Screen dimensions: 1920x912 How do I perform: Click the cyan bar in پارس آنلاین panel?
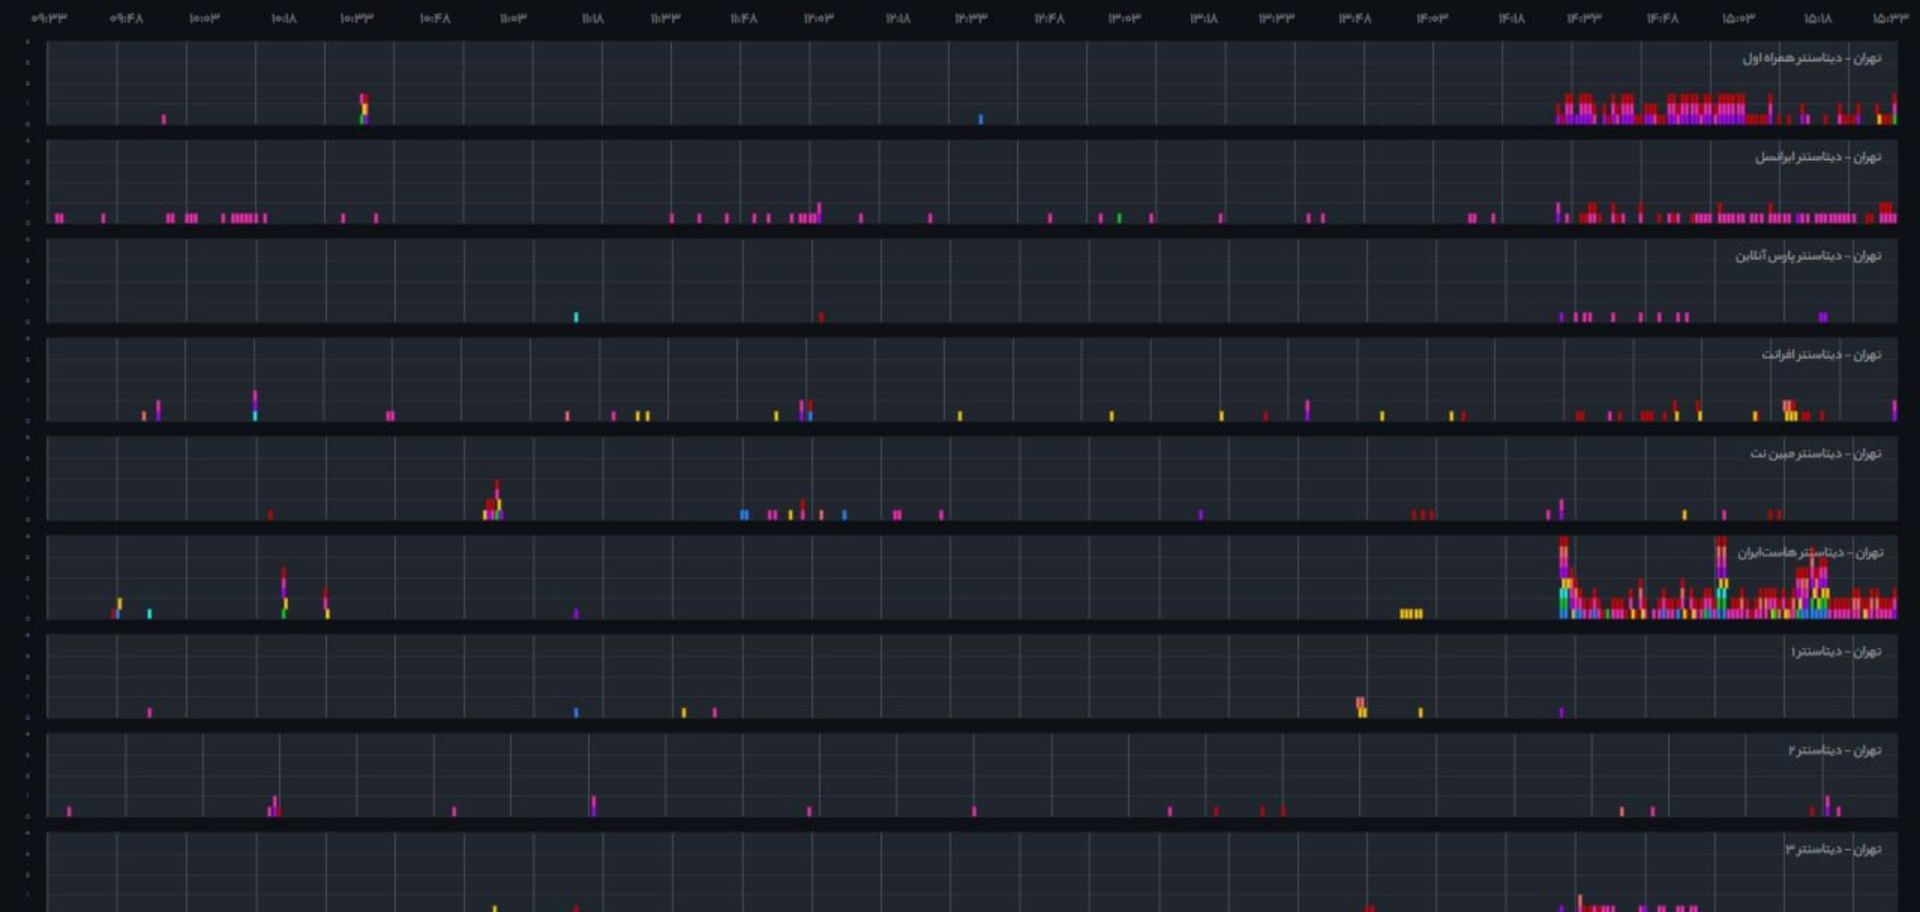coord(576,317)
